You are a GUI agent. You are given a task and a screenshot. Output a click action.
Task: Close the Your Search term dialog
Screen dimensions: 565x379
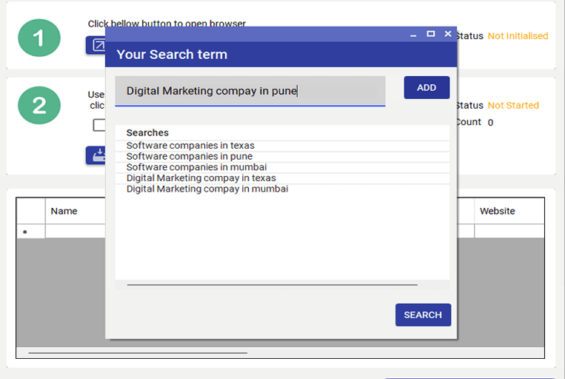448,34
